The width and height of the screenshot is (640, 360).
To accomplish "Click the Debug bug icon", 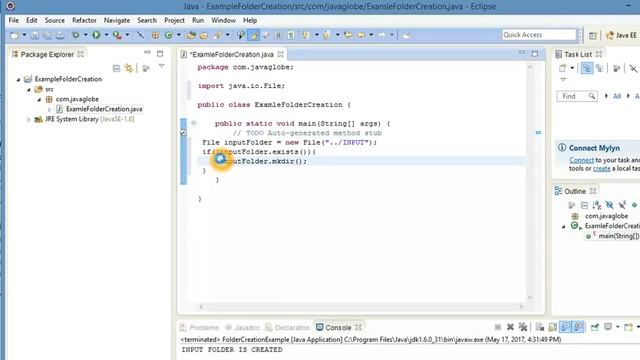I will click(x=76, y=36).
